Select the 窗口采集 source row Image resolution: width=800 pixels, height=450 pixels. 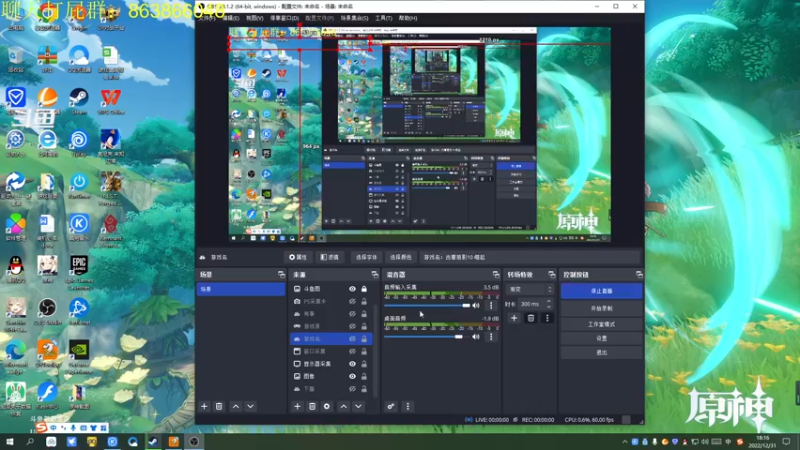(331, 352)
